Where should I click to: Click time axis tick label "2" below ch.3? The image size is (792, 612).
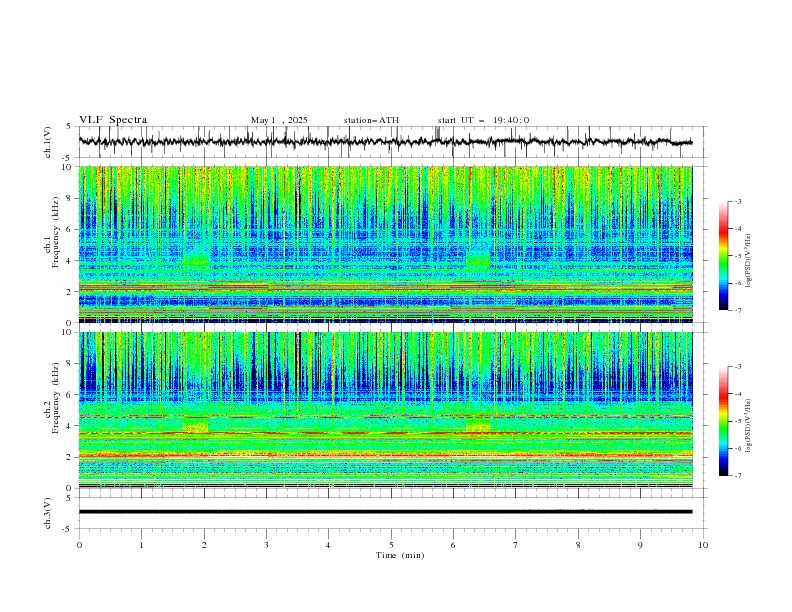(x=204, y=545)
